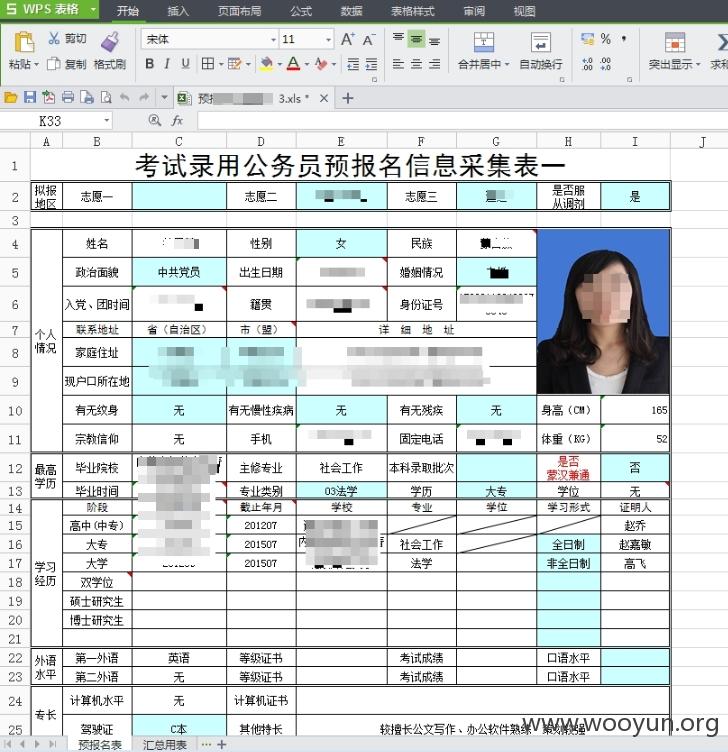Image resolution: width=728 pixels, height=752 pixels.
Task: Increase decimal places
Action: tap(587, 64)
